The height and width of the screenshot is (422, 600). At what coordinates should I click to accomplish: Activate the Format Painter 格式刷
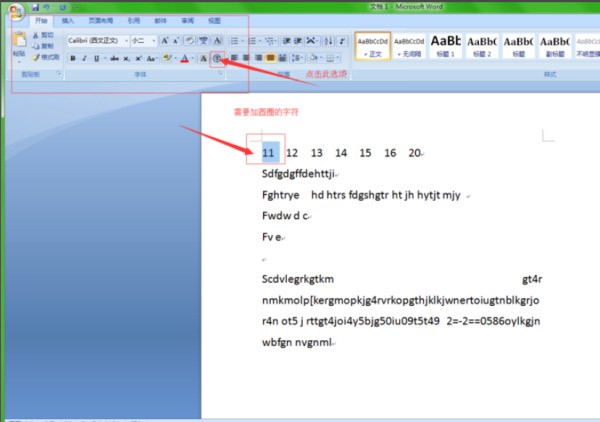point(46,57)
